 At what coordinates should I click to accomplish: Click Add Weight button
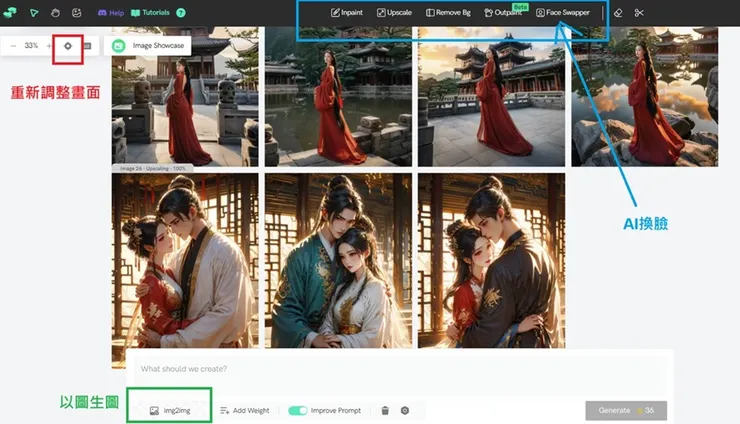click(244, 411)
